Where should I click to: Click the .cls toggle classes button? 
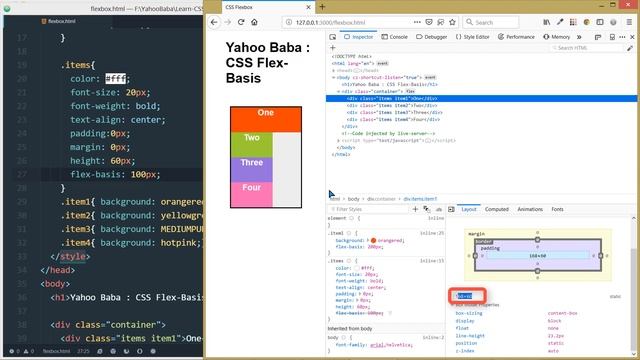coord(439,209)
